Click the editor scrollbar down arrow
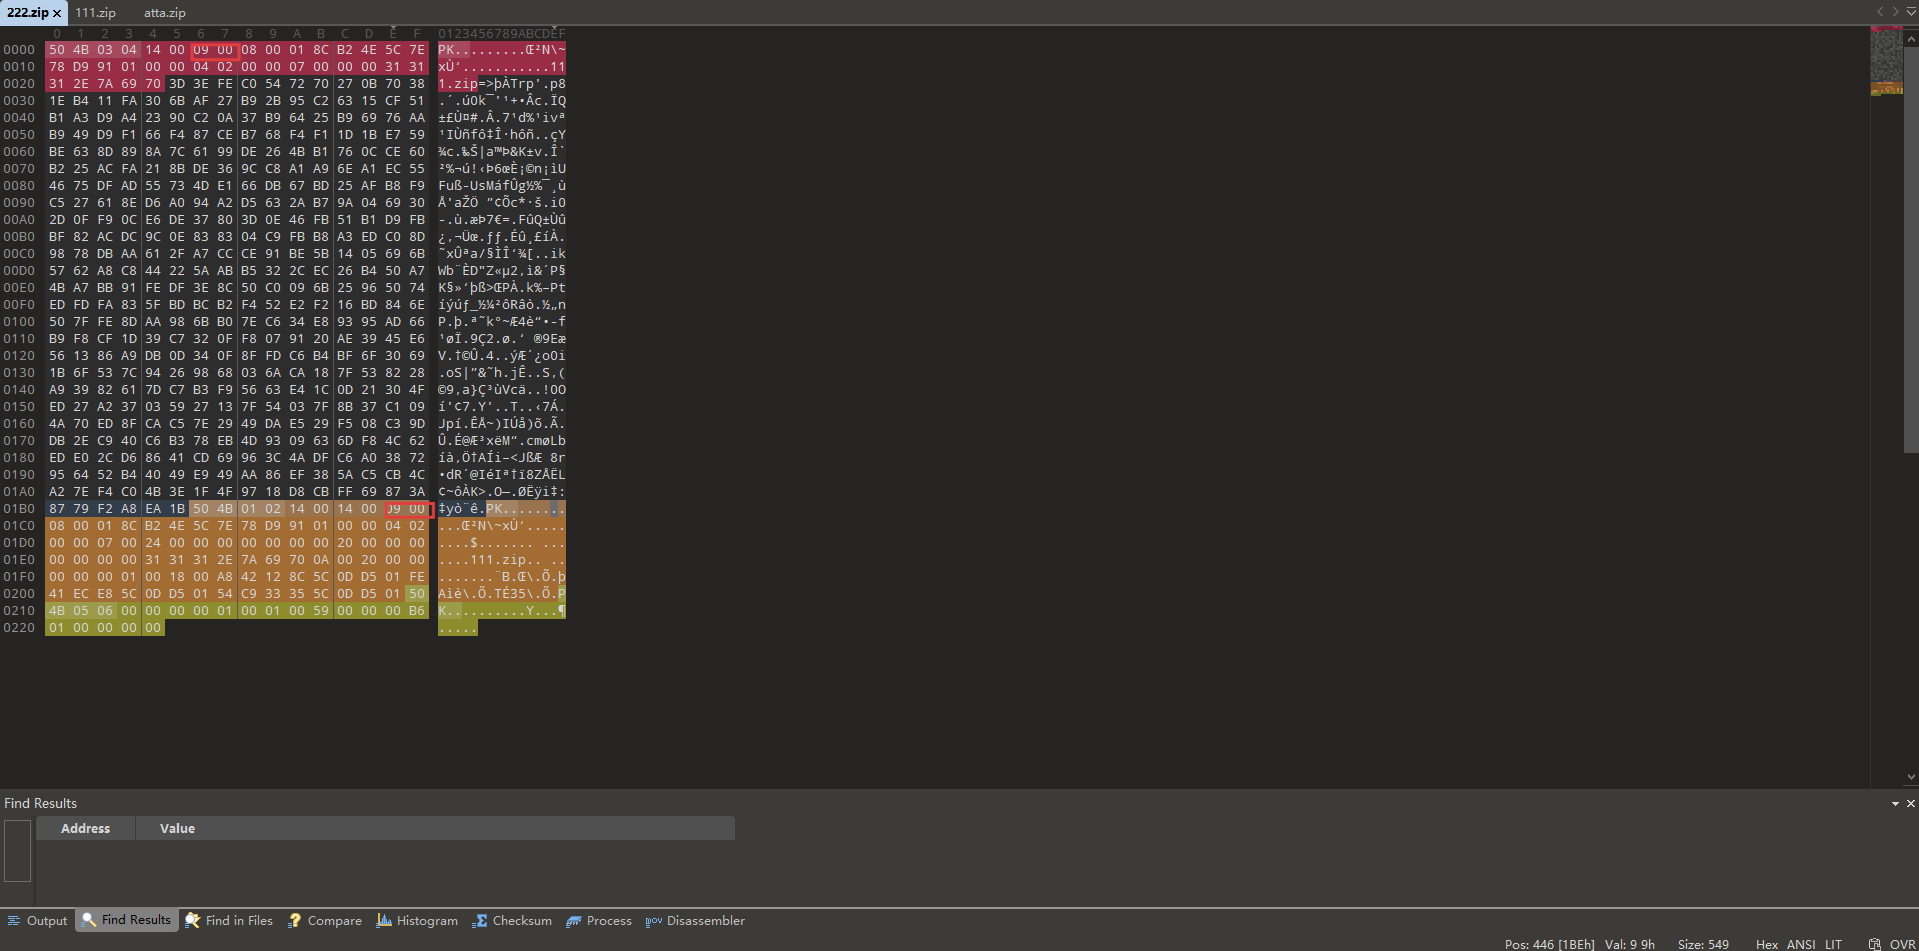 click(1911, 777)
